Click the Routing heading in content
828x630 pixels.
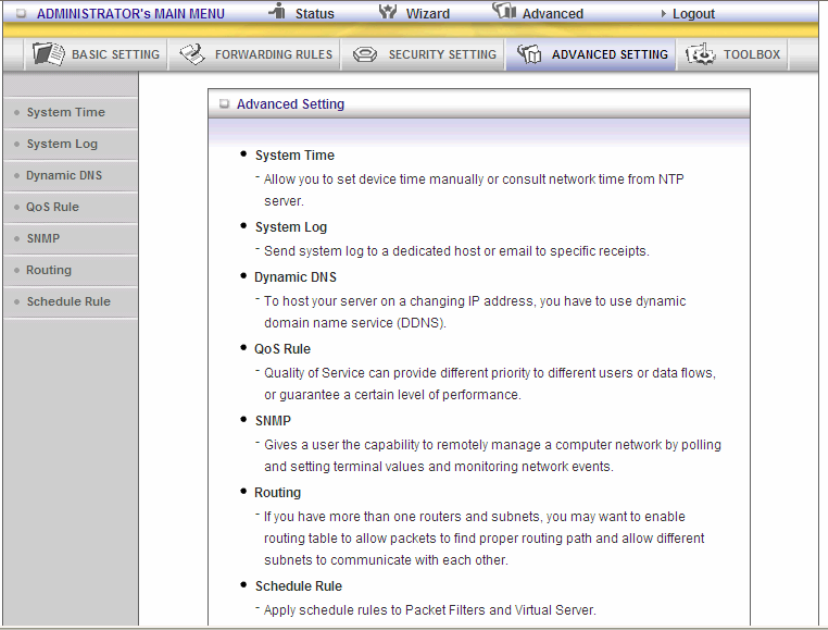[x=277, y=493]
